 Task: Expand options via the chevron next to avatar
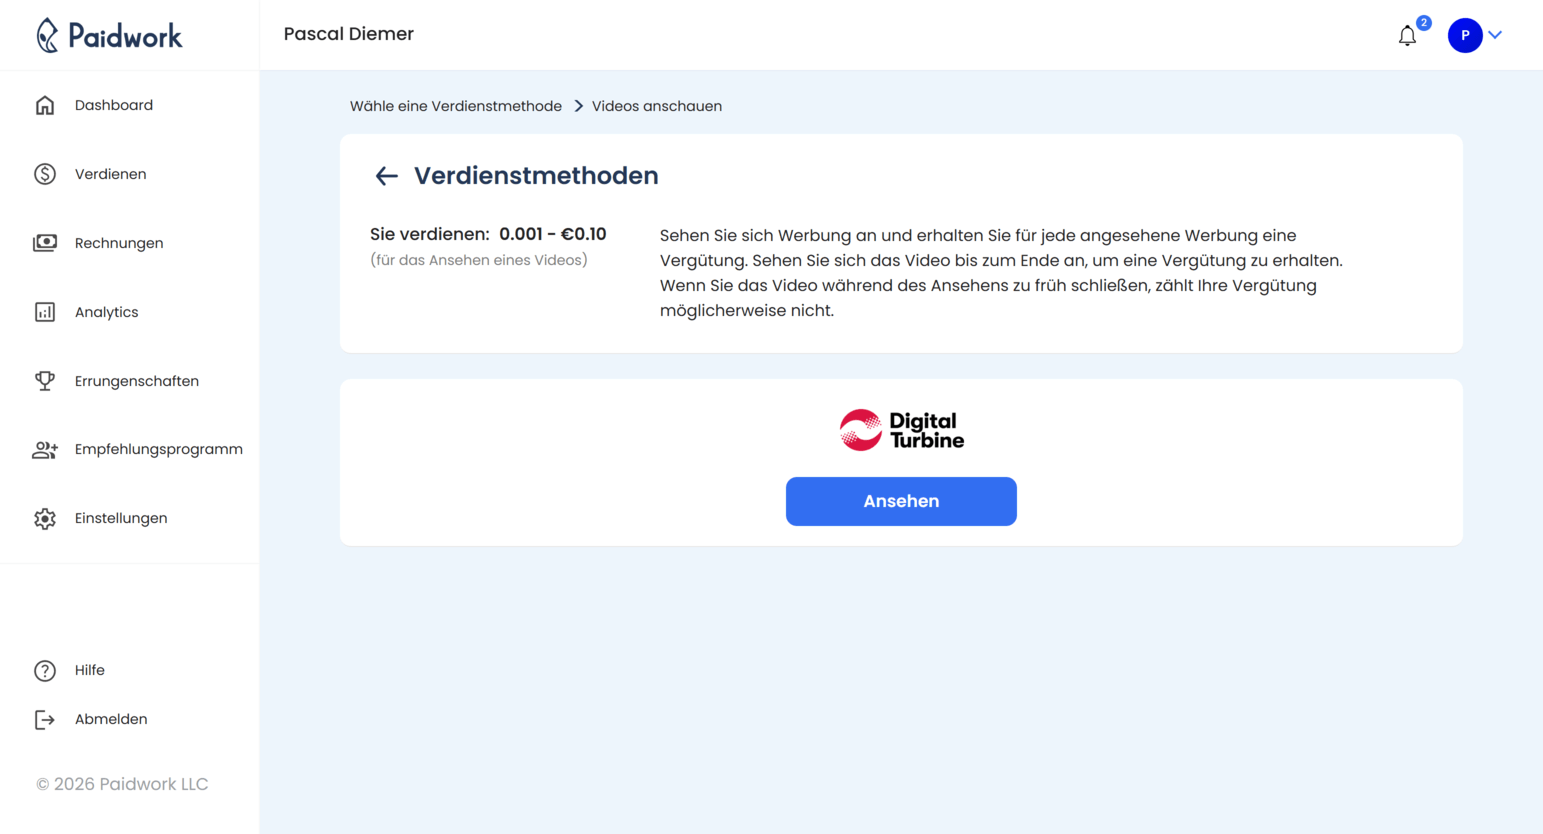pyautogui.click(x=1495, y=35)
